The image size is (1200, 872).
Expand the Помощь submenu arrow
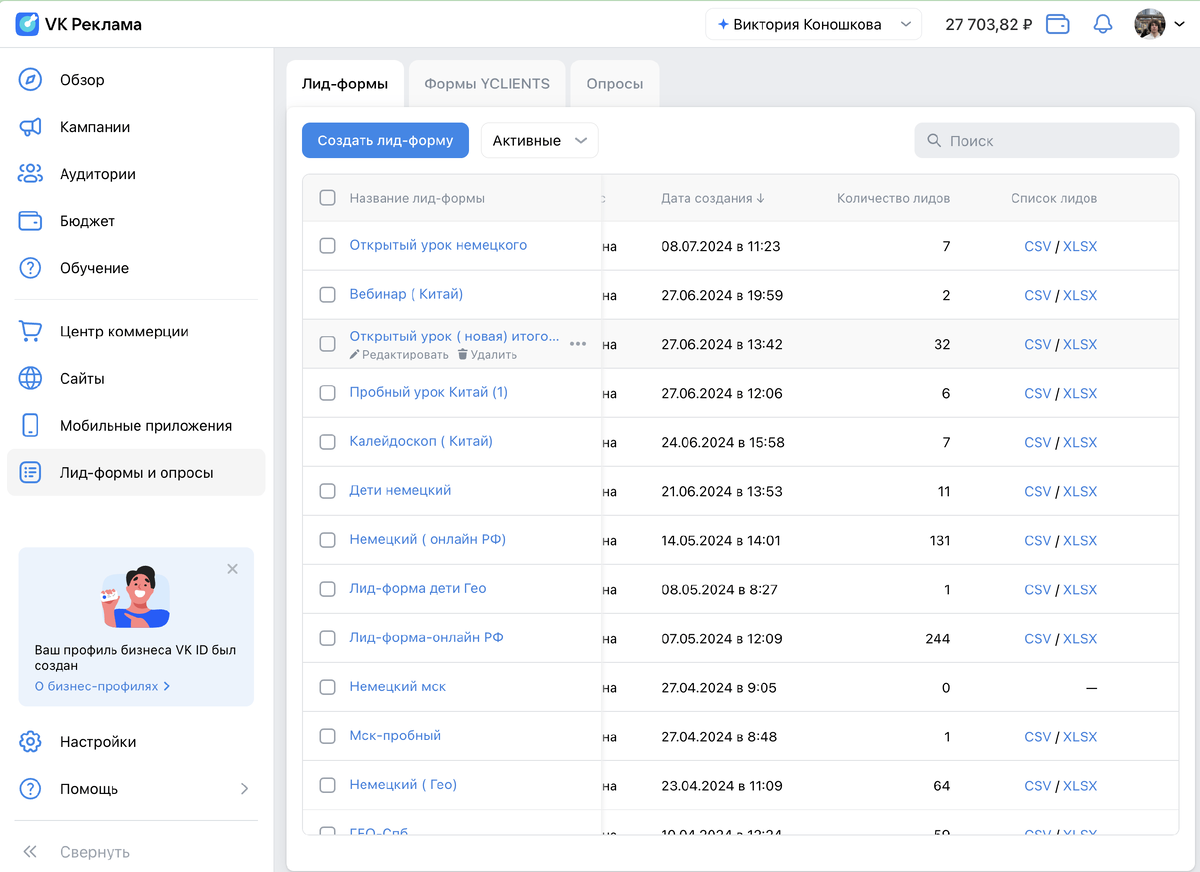(245, 789)
